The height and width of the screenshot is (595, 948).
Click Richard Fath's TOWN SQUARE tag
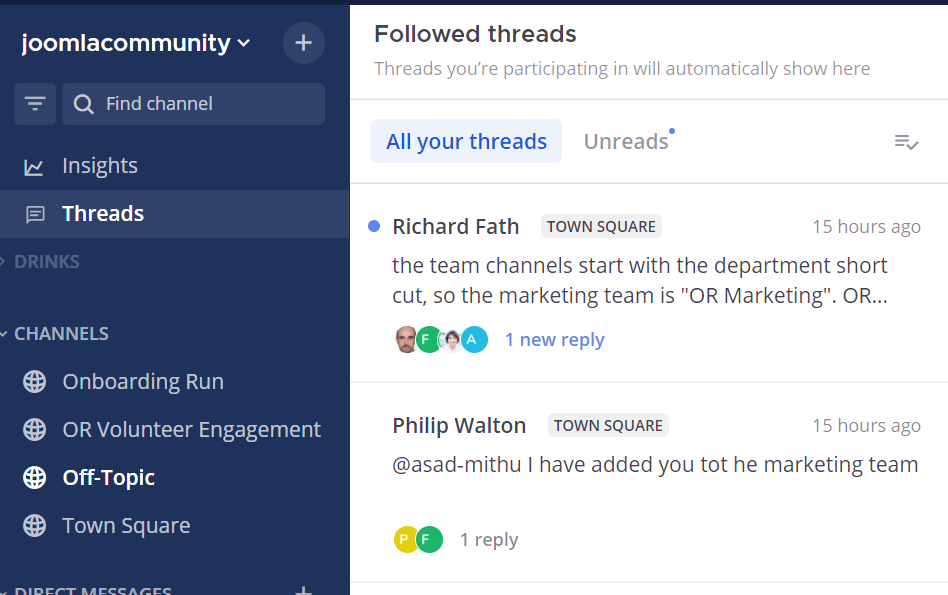click(601, 227)
